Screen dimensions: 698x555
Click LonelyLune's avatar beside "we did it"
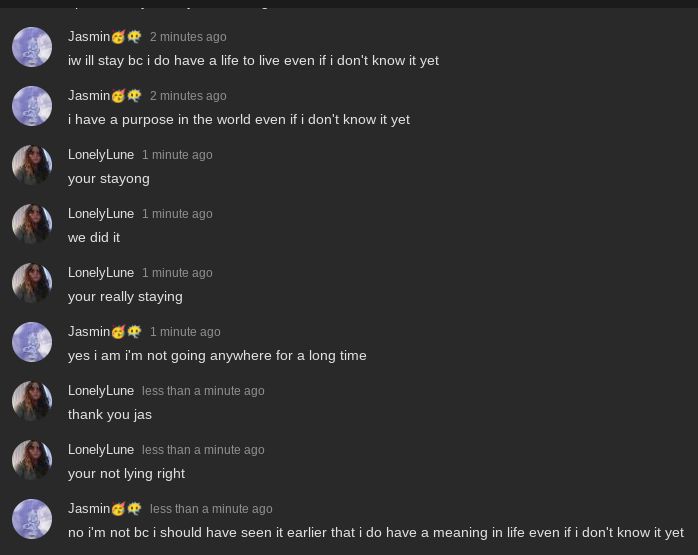click(32, 224)
